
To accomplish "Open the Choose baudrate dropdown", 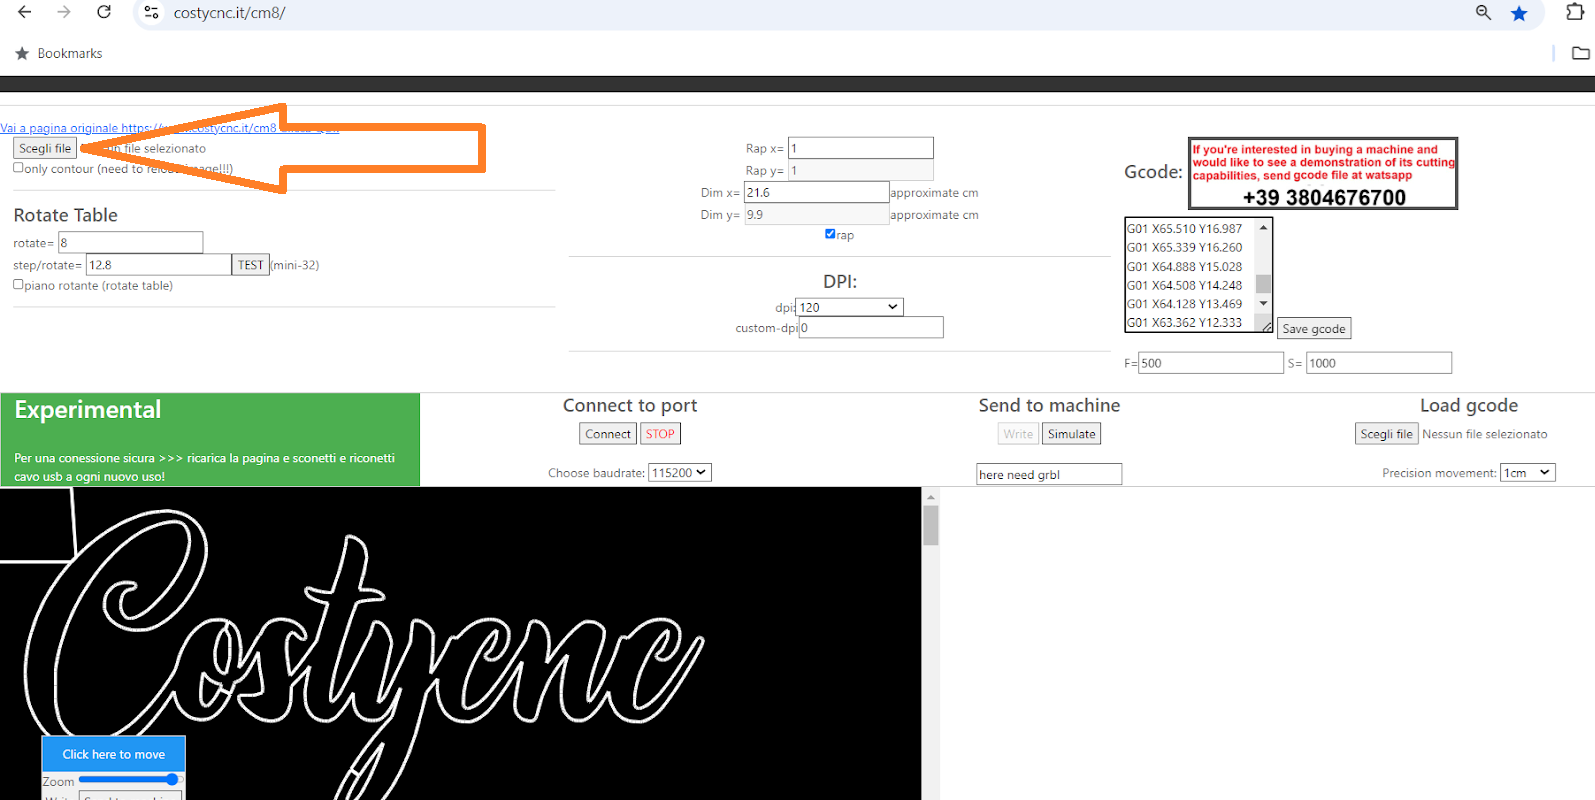I will tap(679, 472).
